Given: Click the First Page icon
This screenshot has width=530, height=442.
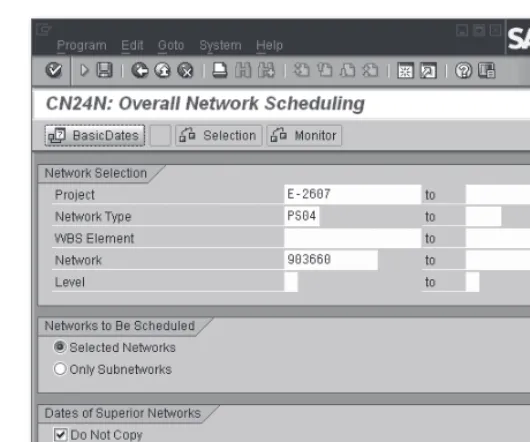Looking at the screenshot, I should (x=302, y=71).
